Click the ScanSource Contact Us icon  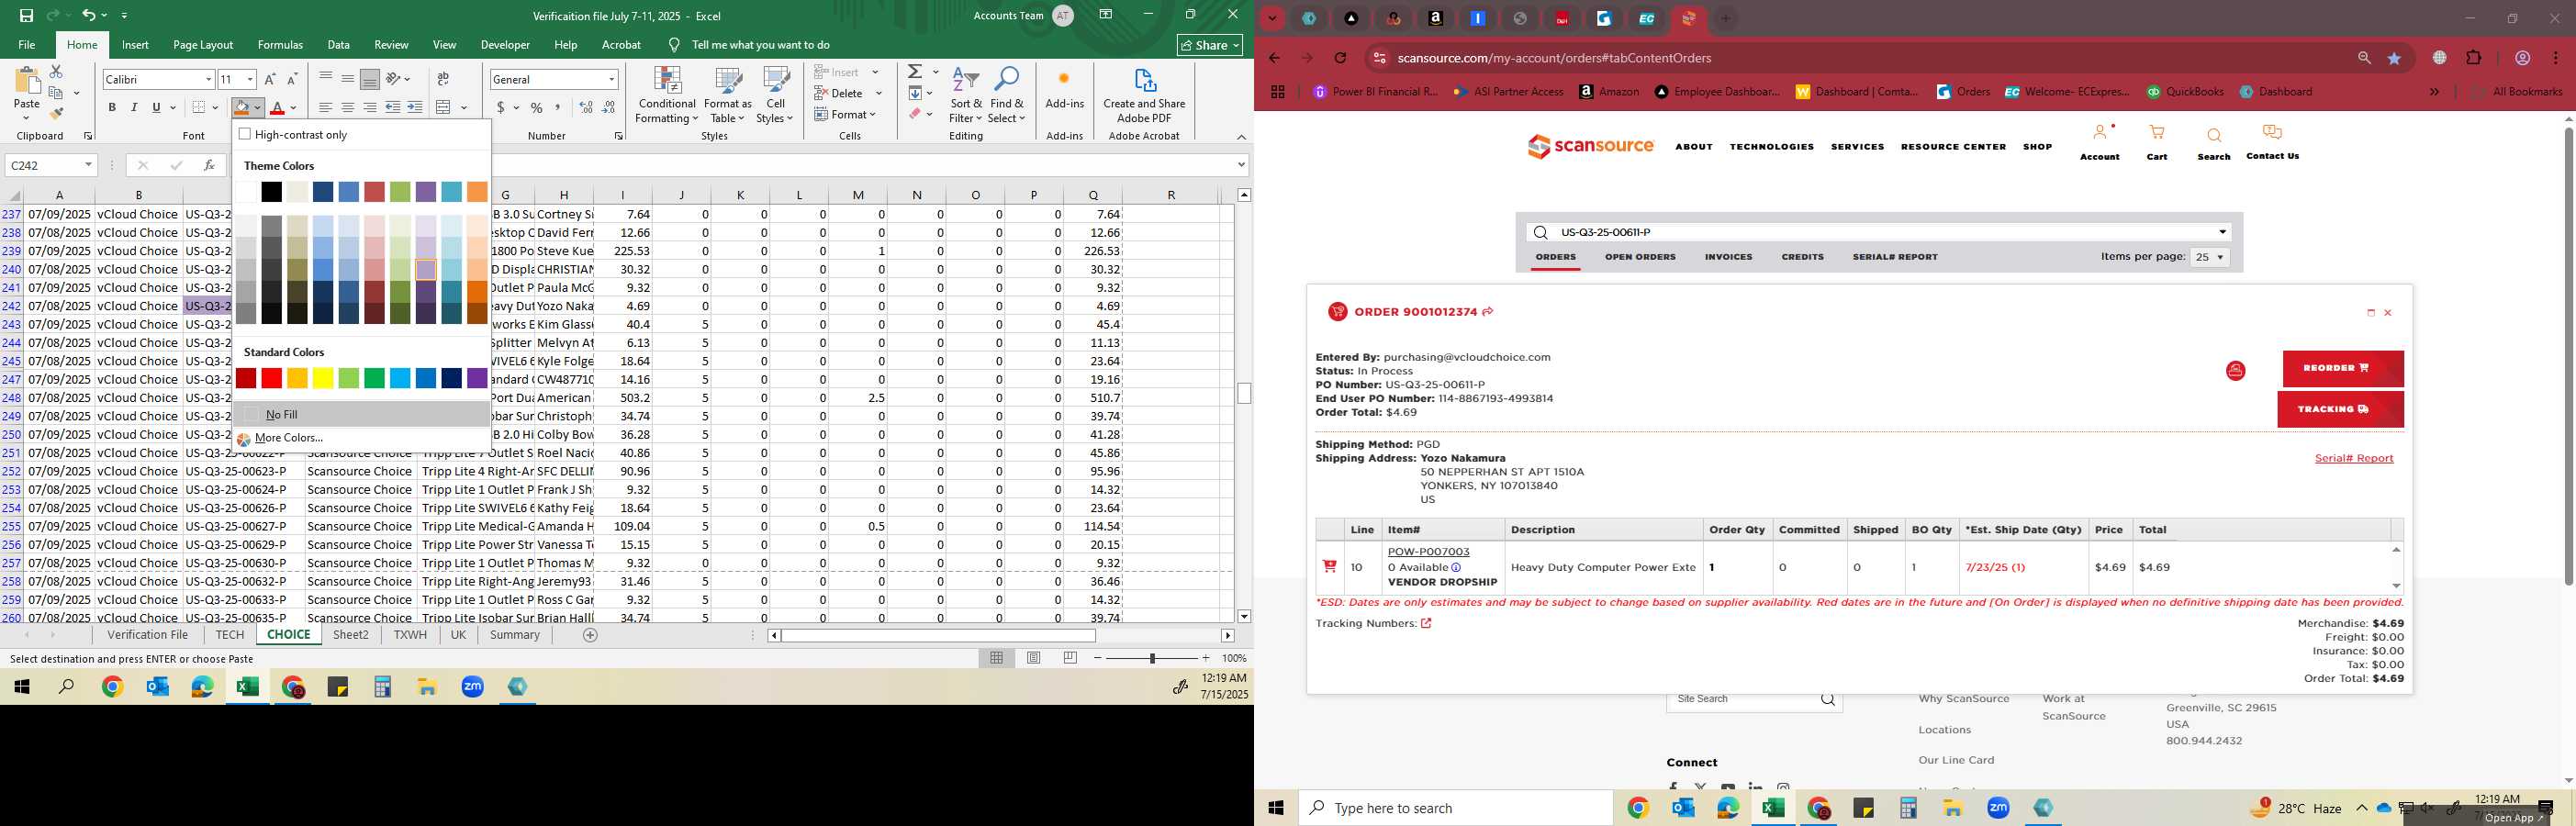[2272, 133]
